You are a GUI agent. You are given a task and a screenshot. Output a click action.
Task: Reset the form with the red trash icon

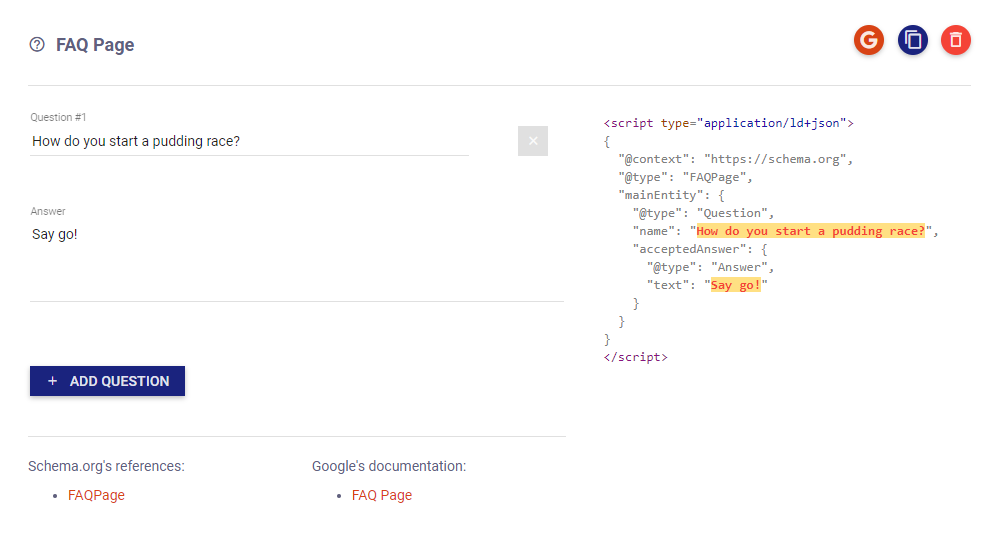(956, 41)
